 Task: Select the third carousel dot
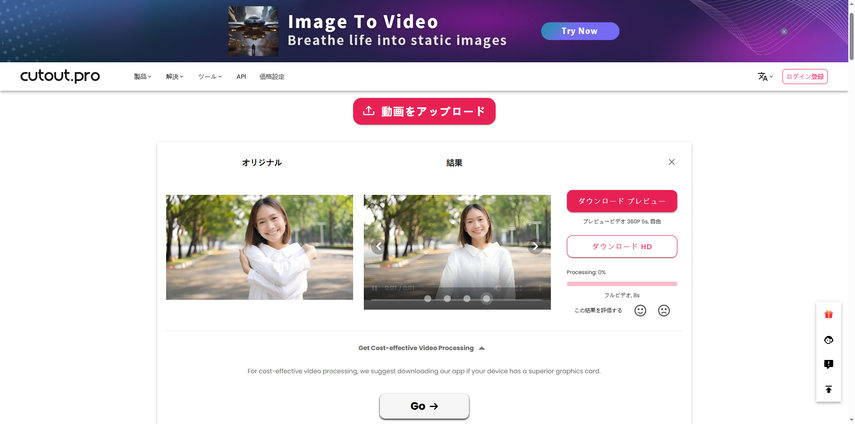(x=467, y=299)
